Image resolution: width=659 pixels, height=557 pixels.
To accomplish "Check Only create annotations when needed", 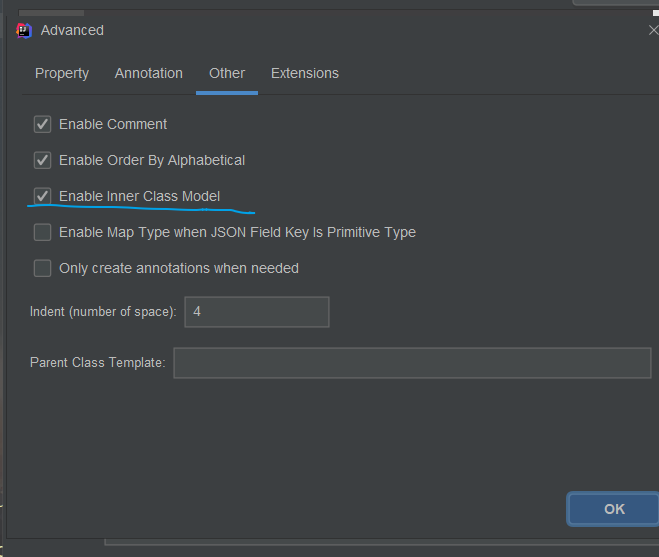I will click(42, 268).
